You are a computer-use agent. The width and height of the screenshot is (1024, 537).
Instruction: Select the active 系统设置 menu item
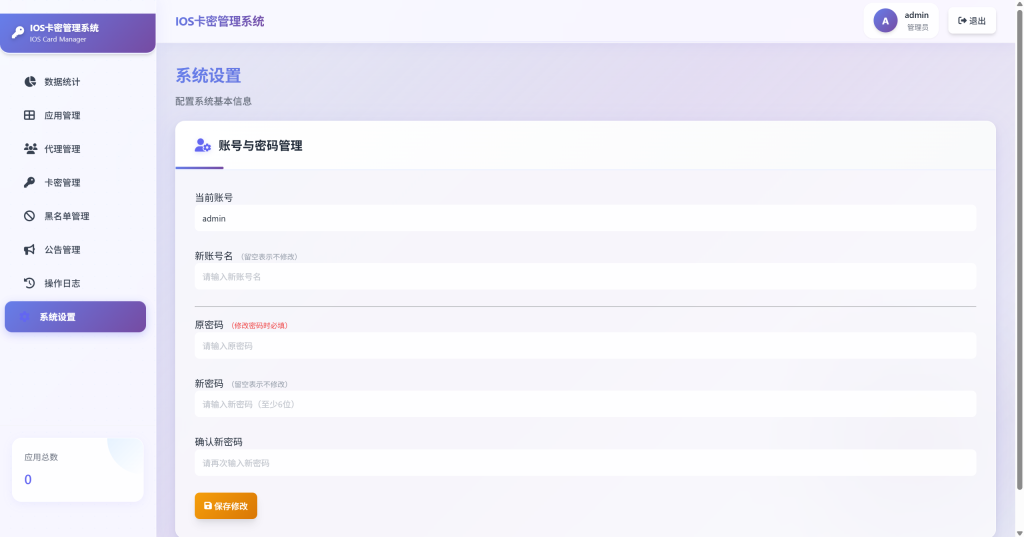coord(76,317)
